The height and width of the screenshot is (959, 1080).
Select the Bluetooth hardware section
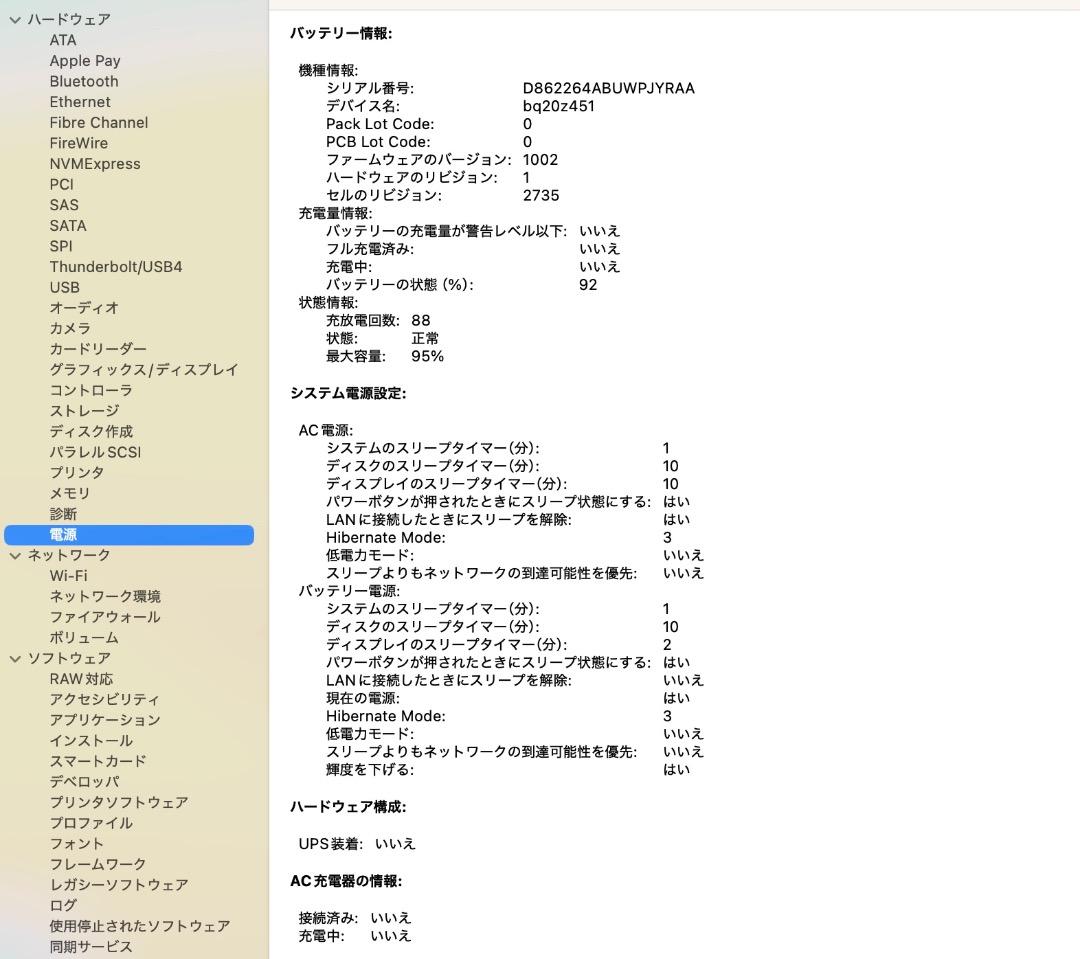click(x=83, y=81)
